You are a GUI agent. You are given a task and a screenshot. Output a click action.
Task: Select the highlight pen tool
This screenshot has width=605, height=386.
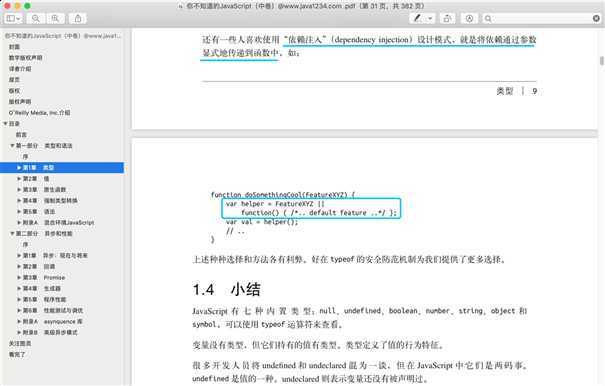tap(417, 19)
